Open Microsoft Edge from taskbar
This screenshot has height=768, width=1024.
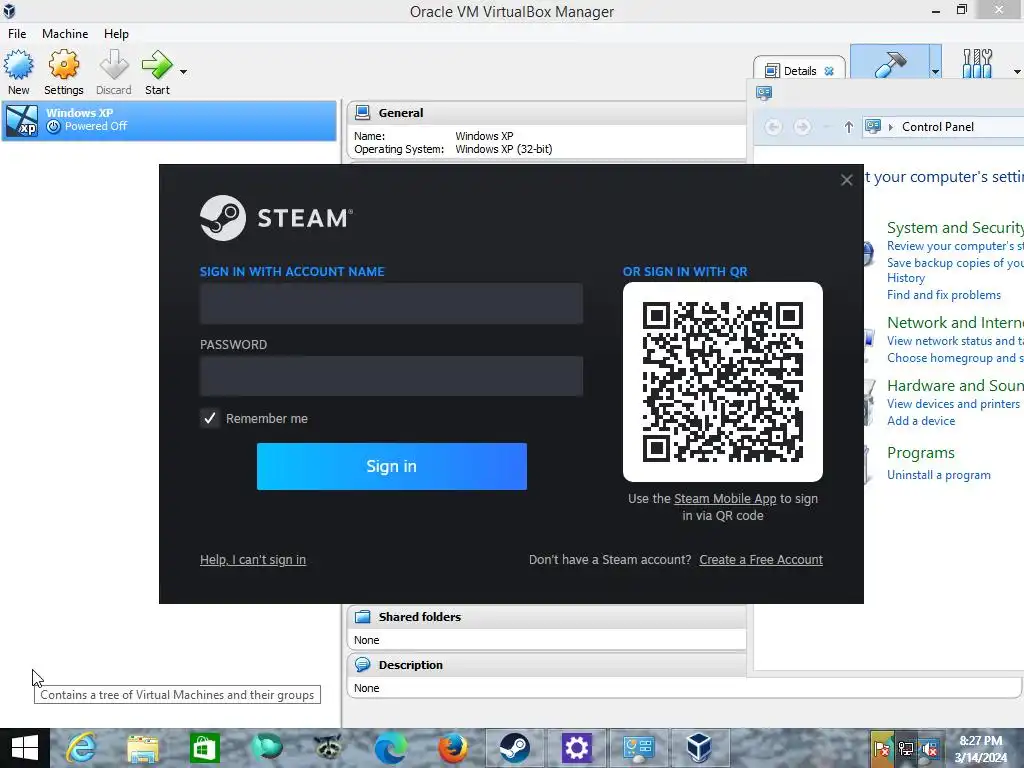[x=390, y=748]
